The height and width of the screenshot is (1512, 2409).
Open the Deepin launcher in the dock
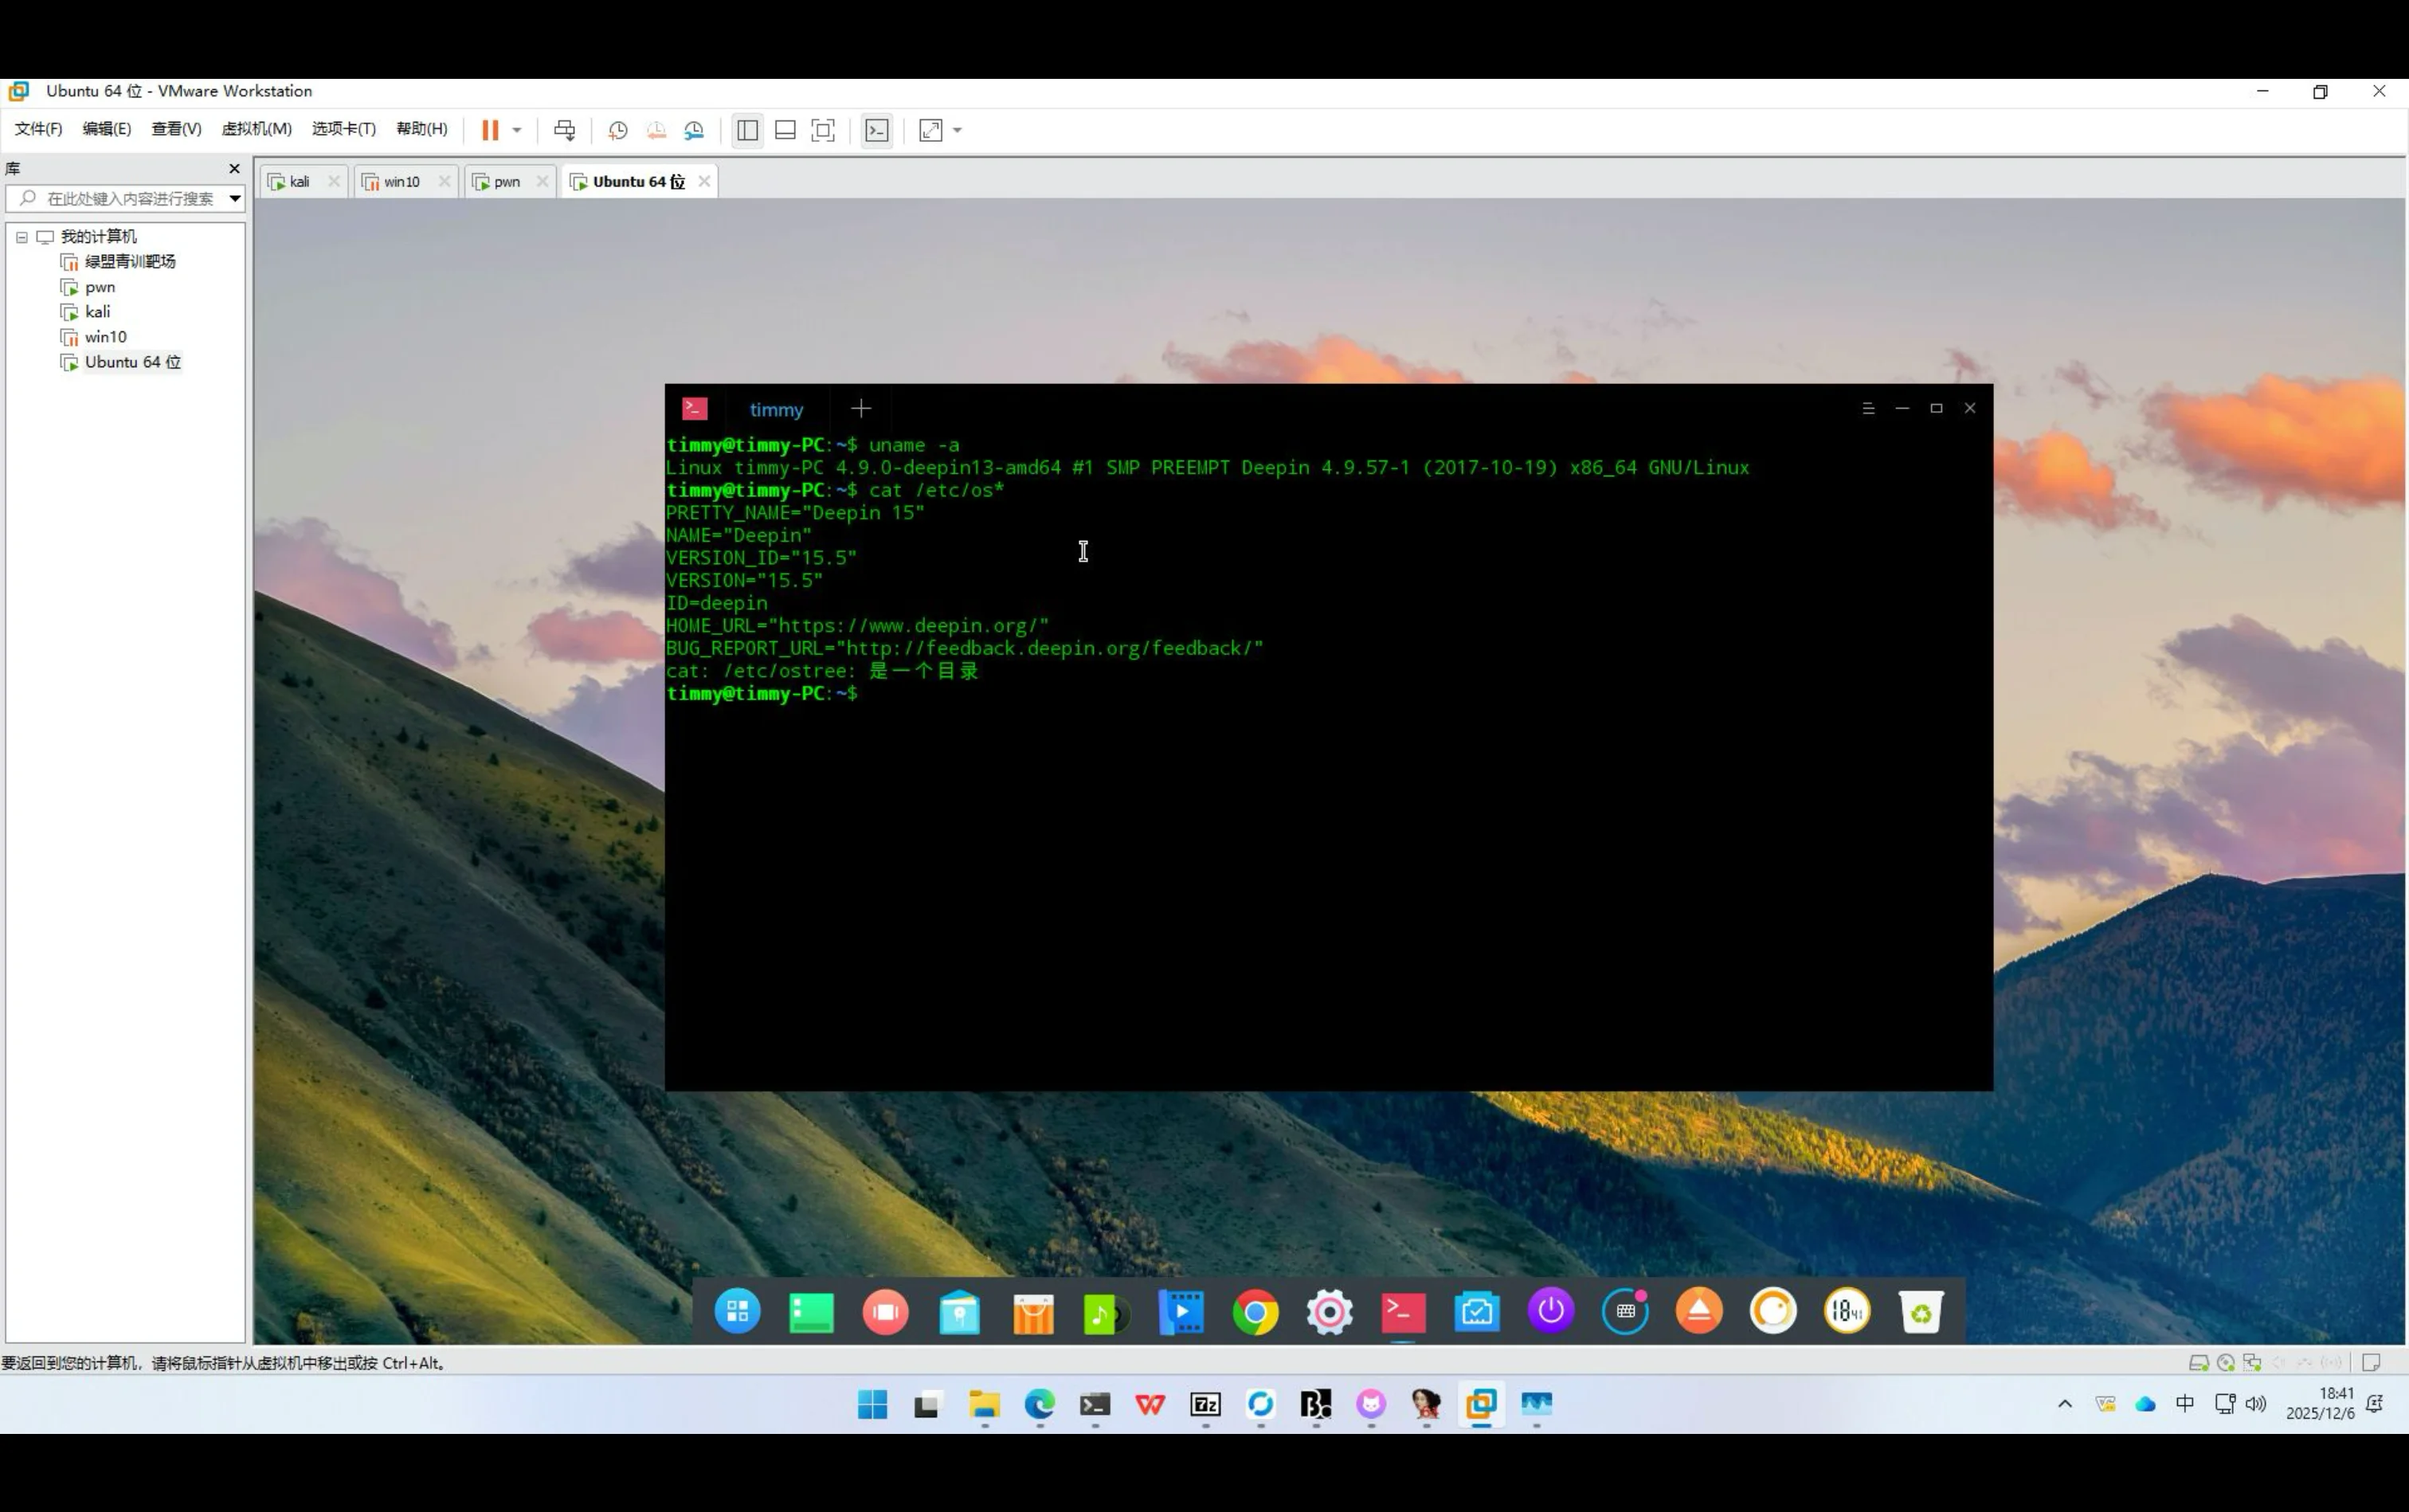click(x=738, y=1311)
